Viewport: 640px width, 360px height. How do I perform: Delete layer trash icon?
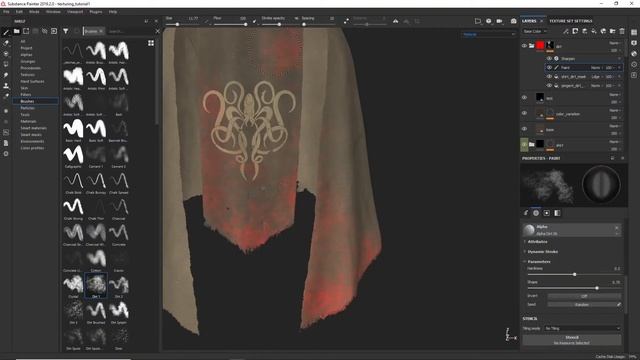click(x=622, y=31)
